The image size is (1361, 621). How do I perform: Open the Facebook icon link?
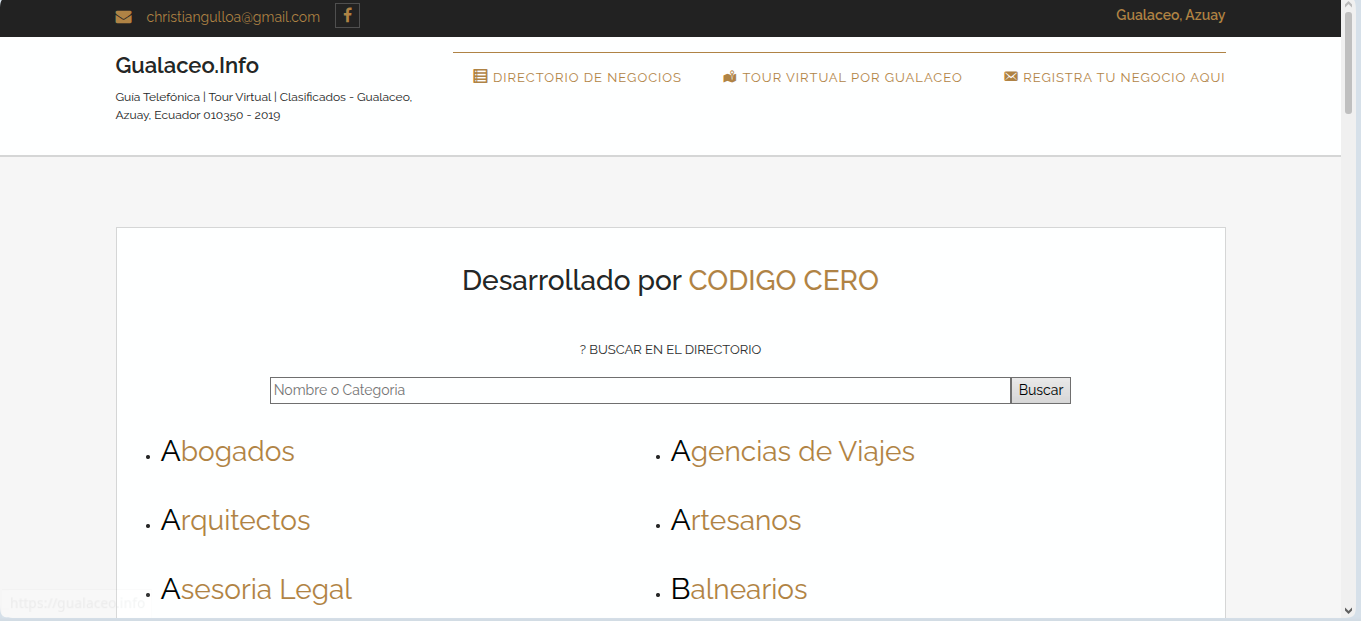point(347,16)
